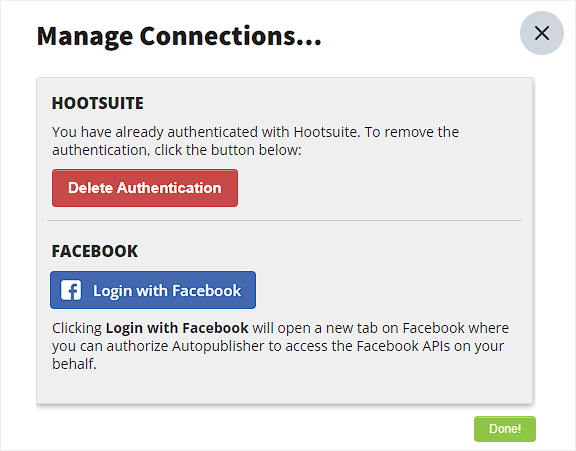Click the word Autopublisher in the description
This screenshot has width=576, height=451.
pos(218,346)
